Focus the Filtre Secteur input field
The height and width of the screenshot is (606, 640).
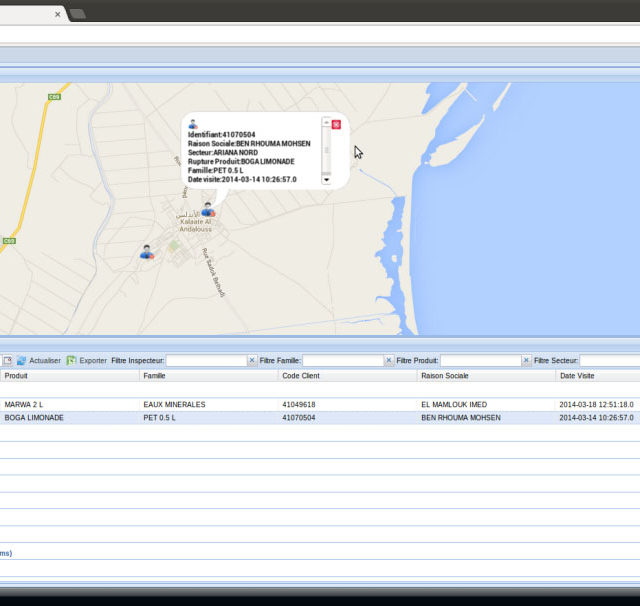point(609,360)
